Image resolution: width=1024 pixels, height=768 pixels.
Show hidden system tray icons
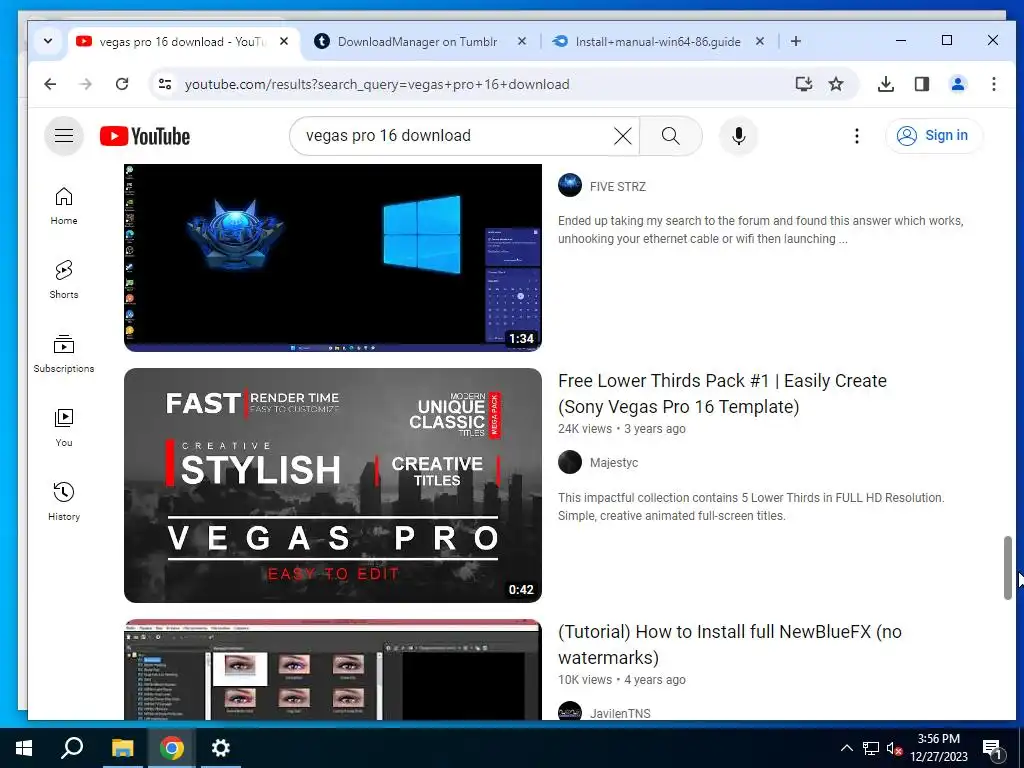pos(846,748)
